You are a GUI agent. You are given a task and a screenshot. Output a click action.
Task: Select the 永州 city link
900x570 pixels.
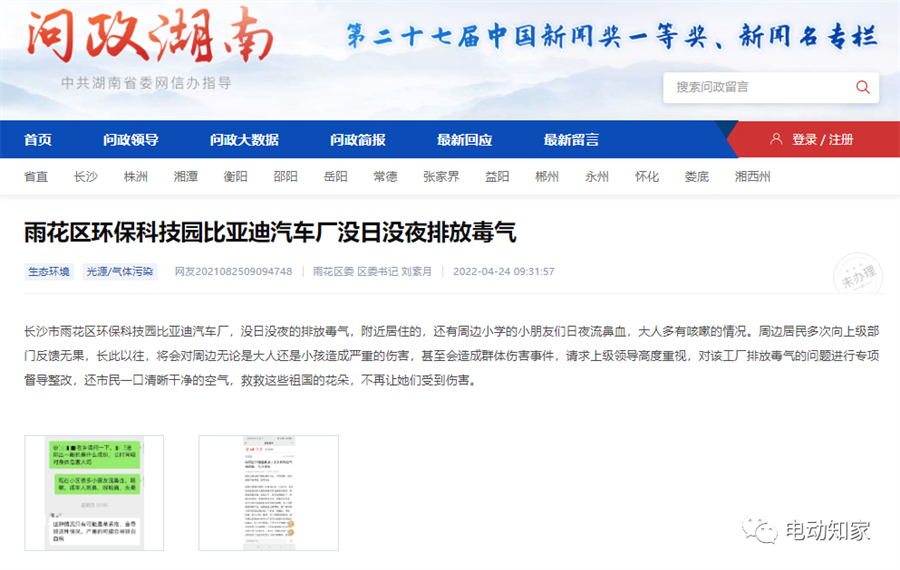[x=597, y=177]
